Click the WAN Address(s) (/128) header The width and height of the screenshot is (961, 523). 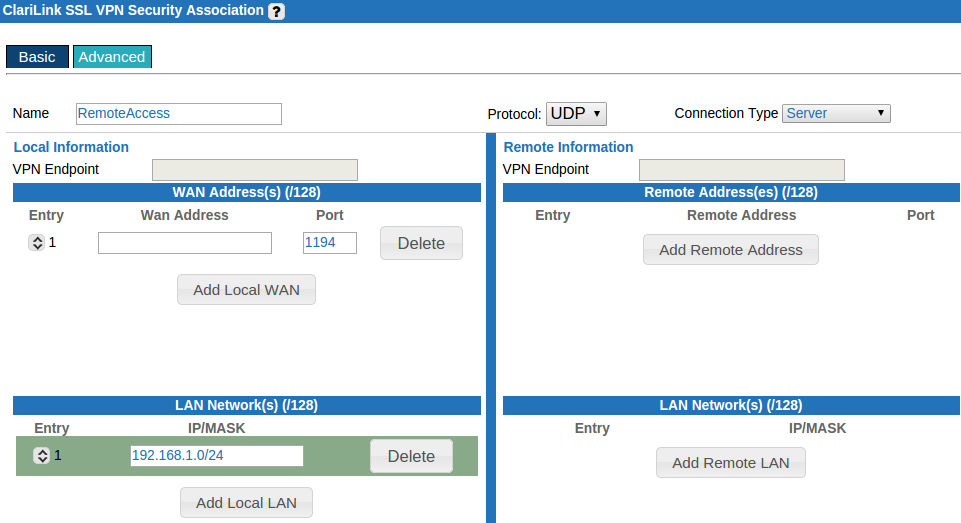point(247,193)
